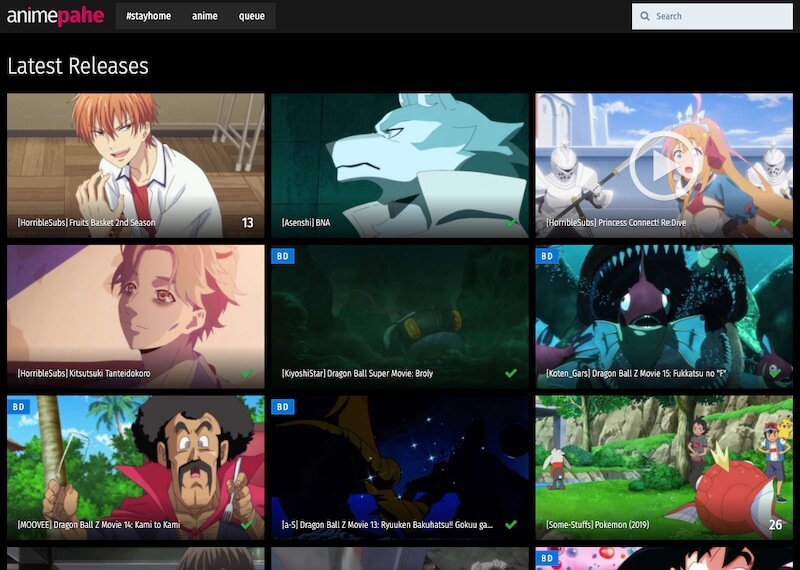Click the checkmark on Movie 15 card

coord(775,373)
